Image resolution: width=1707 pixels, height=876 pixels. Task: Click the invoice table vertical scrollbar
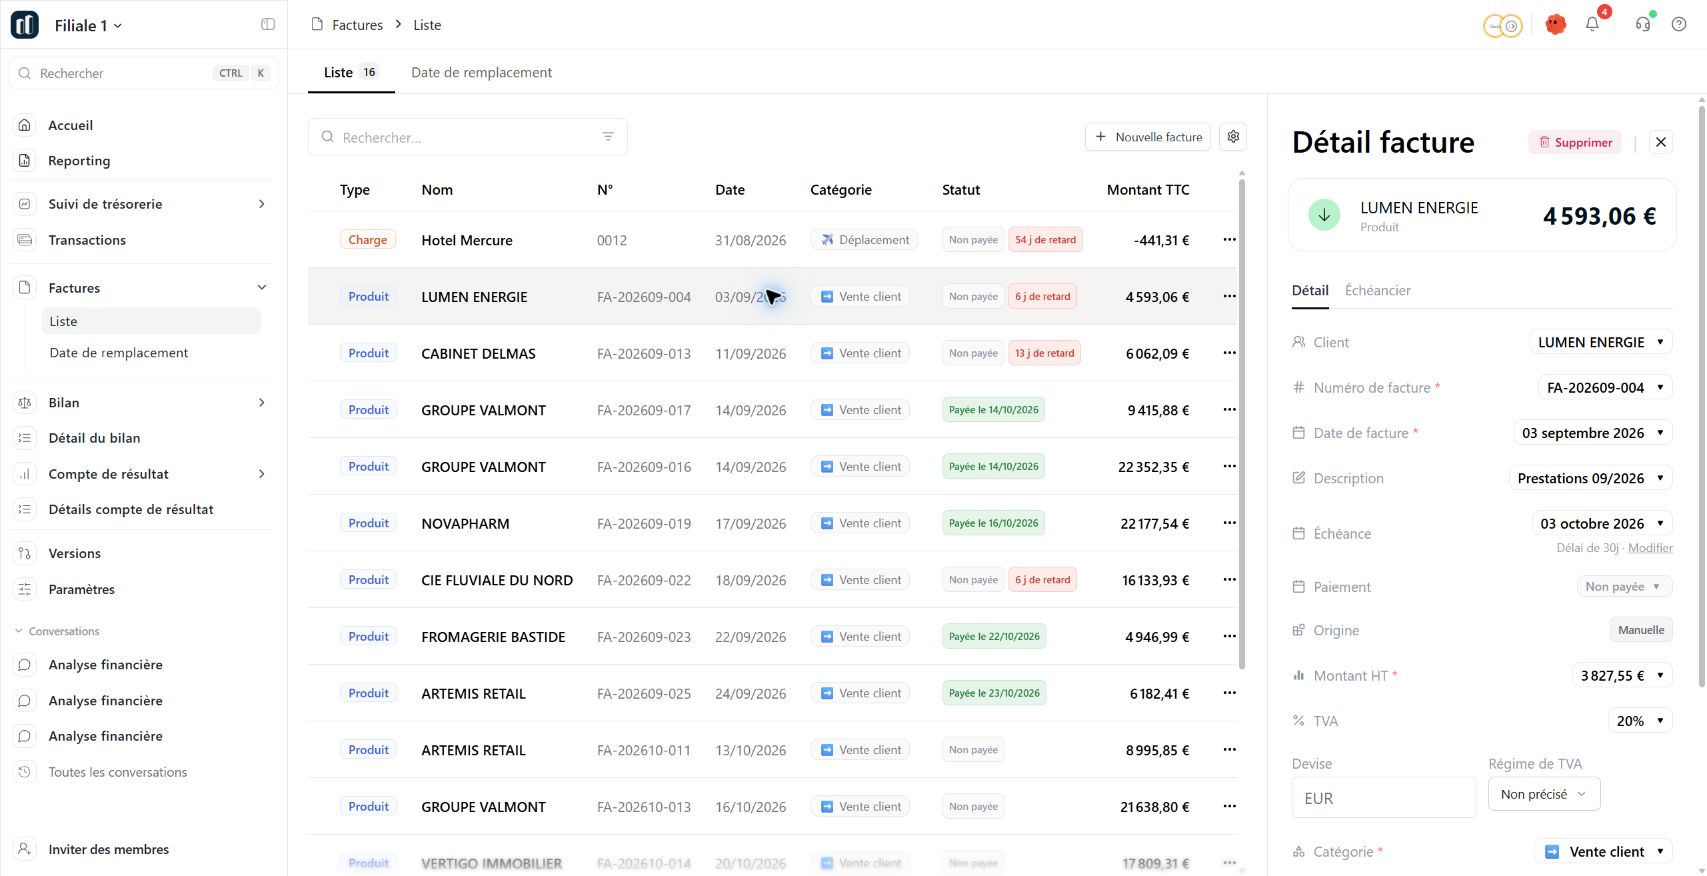1242,425
